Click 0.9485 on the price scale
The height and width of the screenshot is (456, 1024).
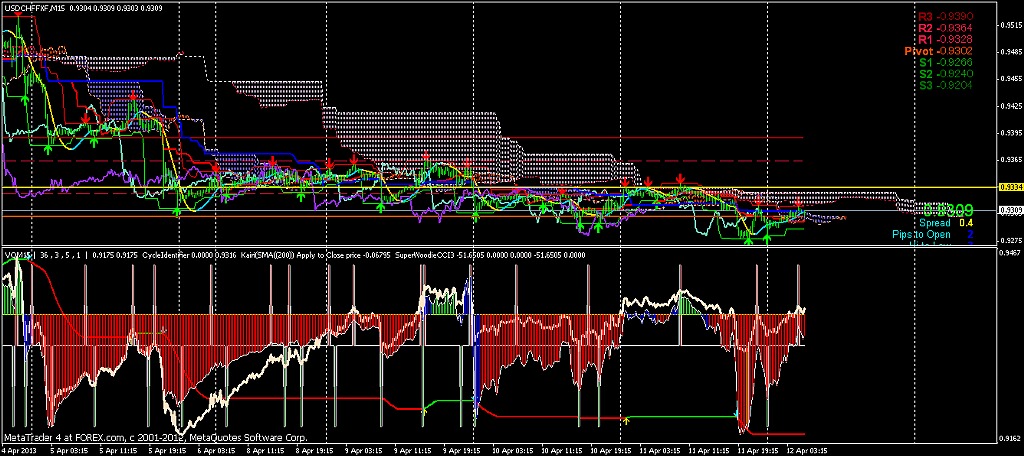tap(1010, 52)
